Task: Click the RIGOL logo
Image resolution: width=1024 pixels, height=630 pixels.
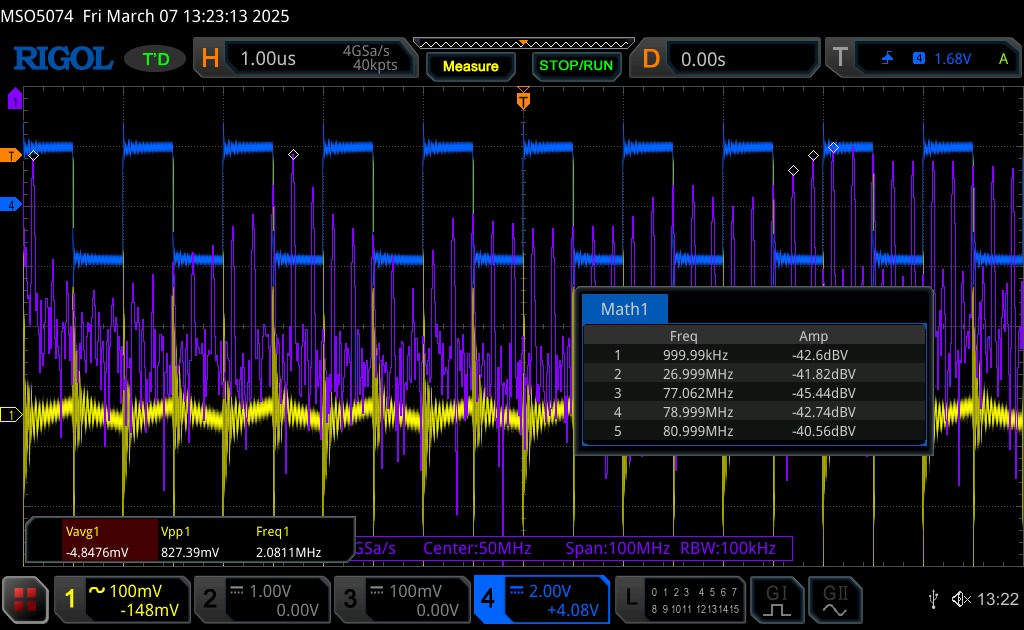Action: (x=62, y=59)
